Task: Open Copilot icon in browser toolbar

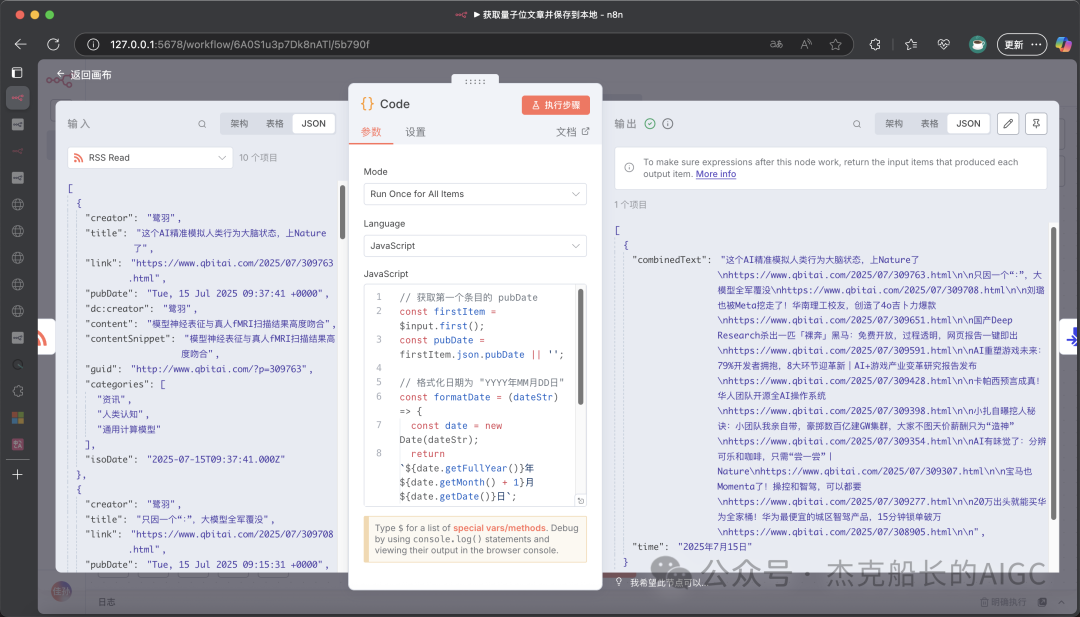Action: 1063,44
